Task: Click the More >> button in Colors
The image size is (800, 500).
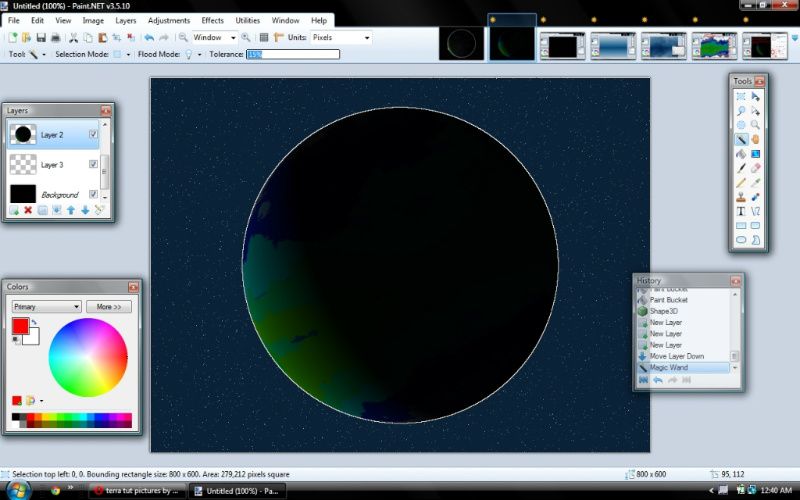Action: (109, 307)
